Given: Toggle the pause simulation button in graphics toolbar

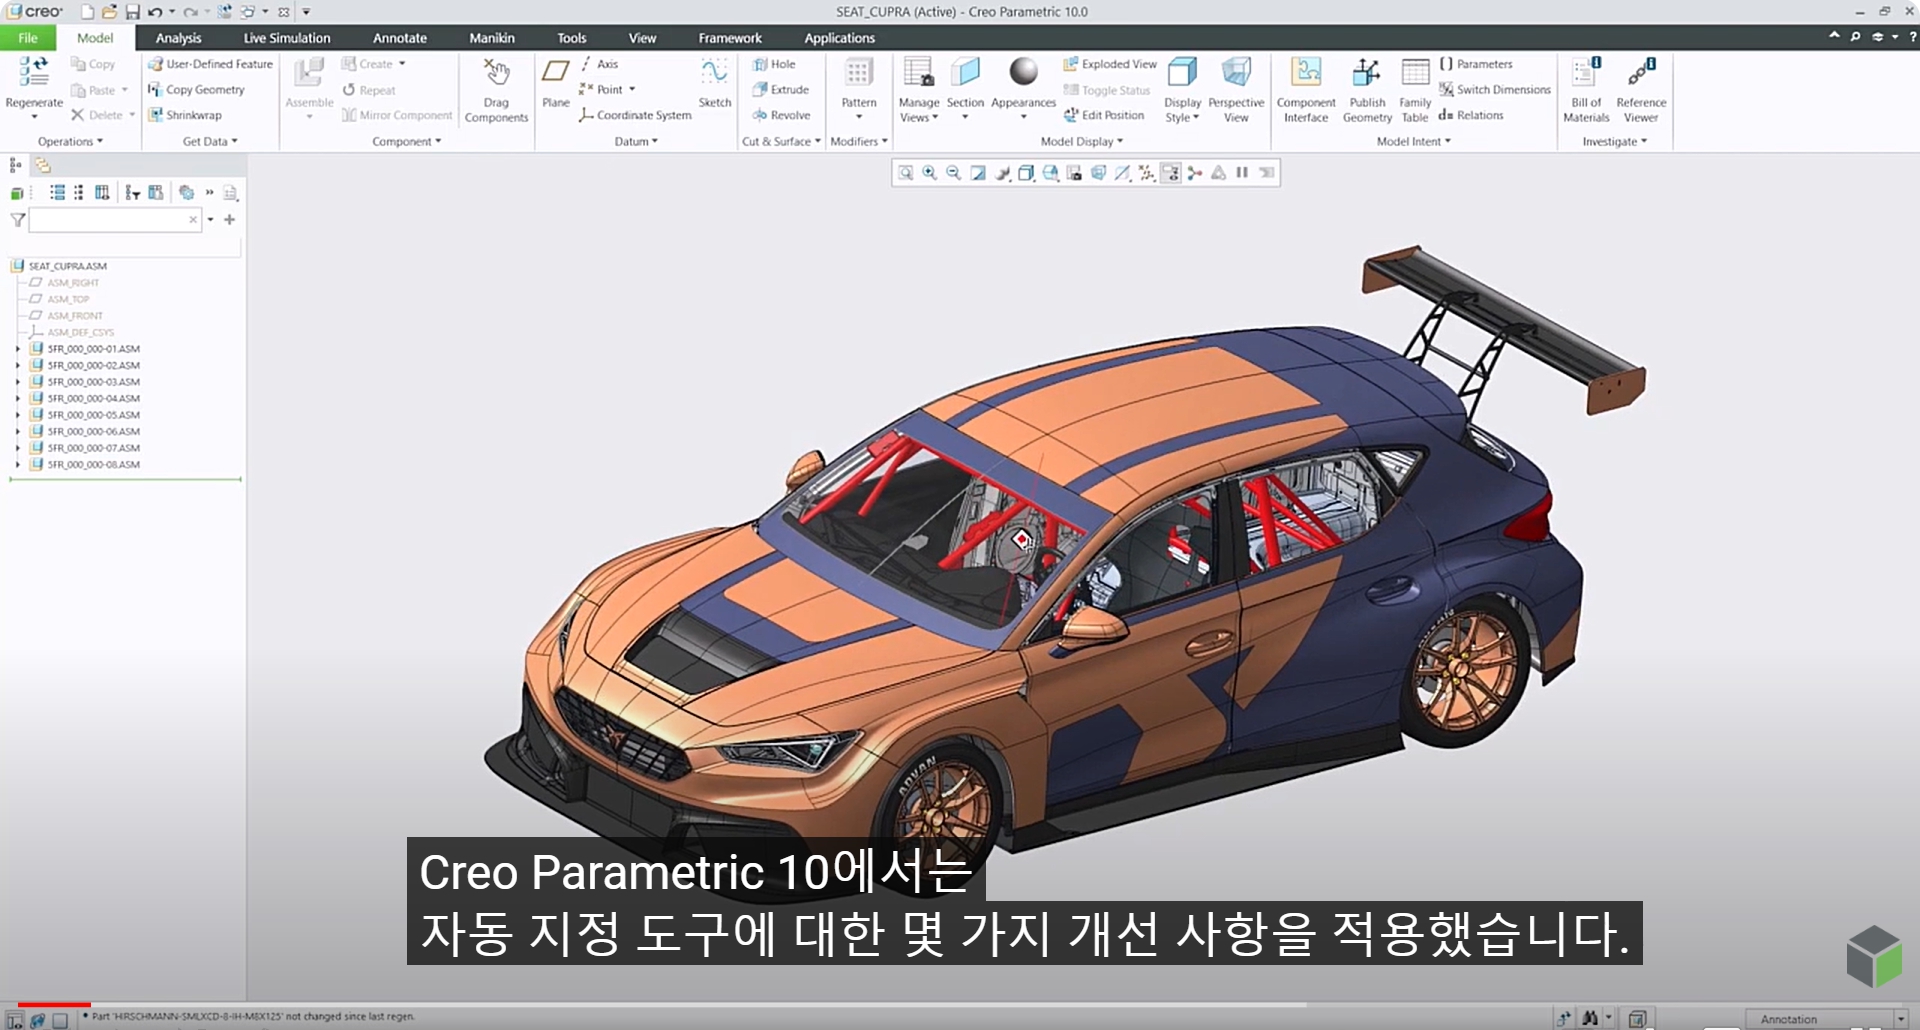Looking at the screenshot, I should (x=1242, y=173).
